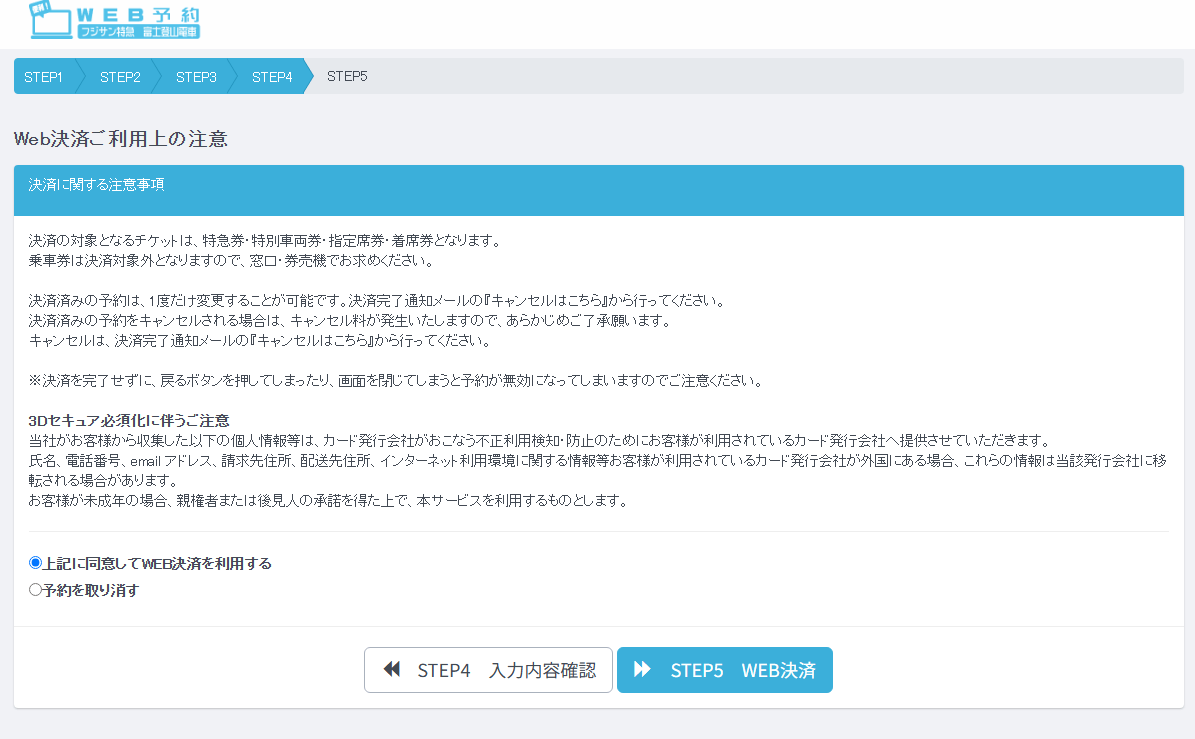The image size is (1195, 739).
Task: Go to STEP2 in the breadcrumb
Action: 120,77
